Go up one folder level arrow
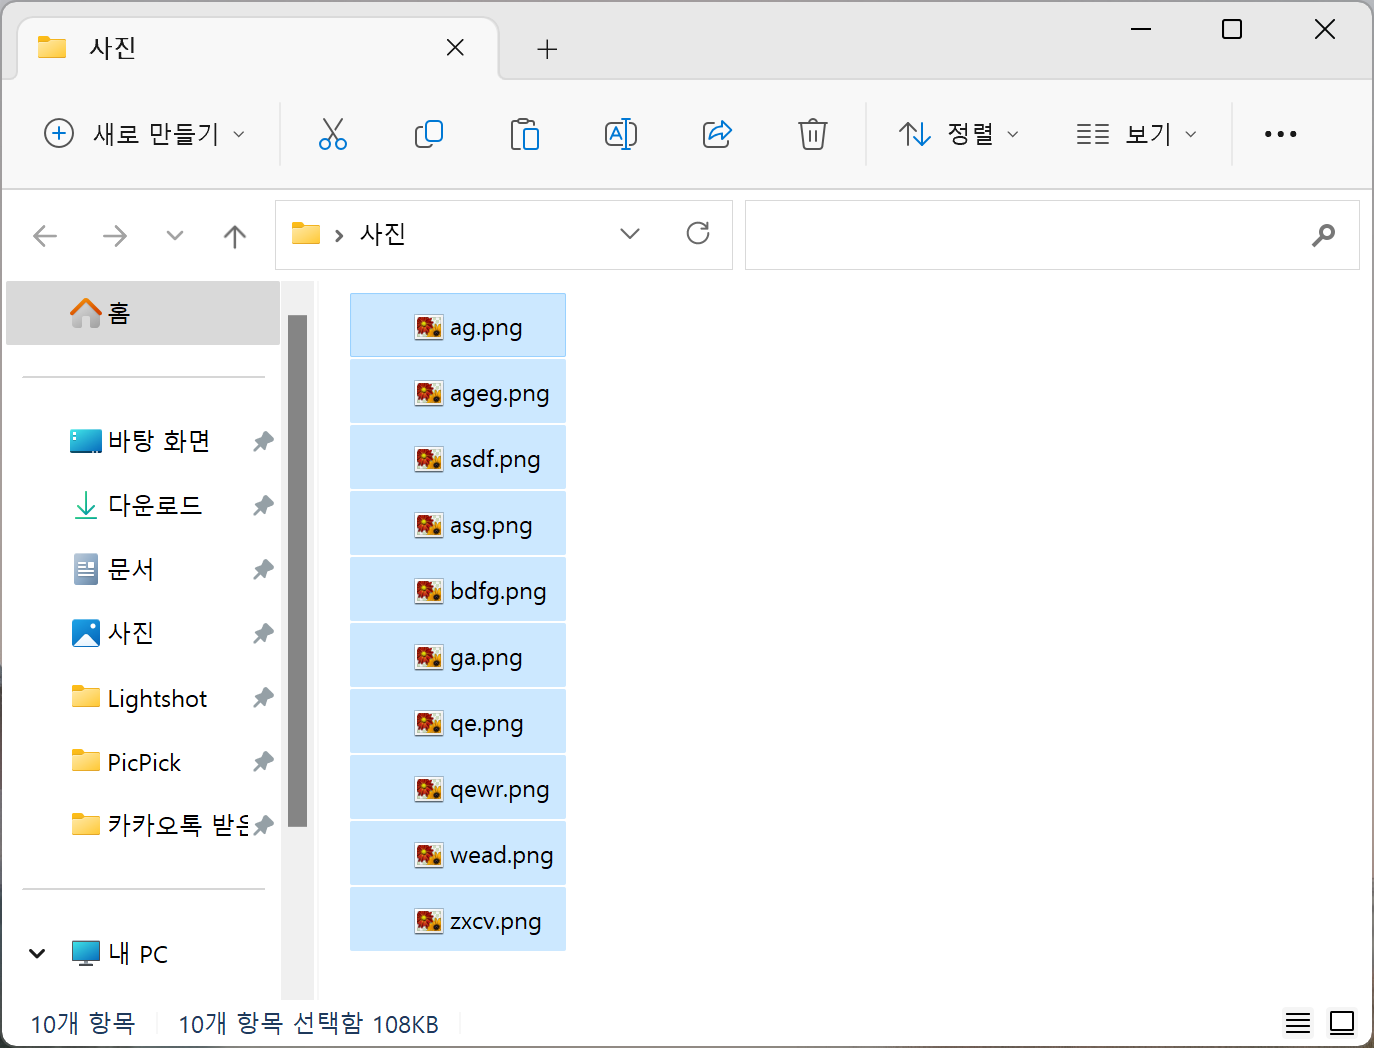 pos(235,236)
